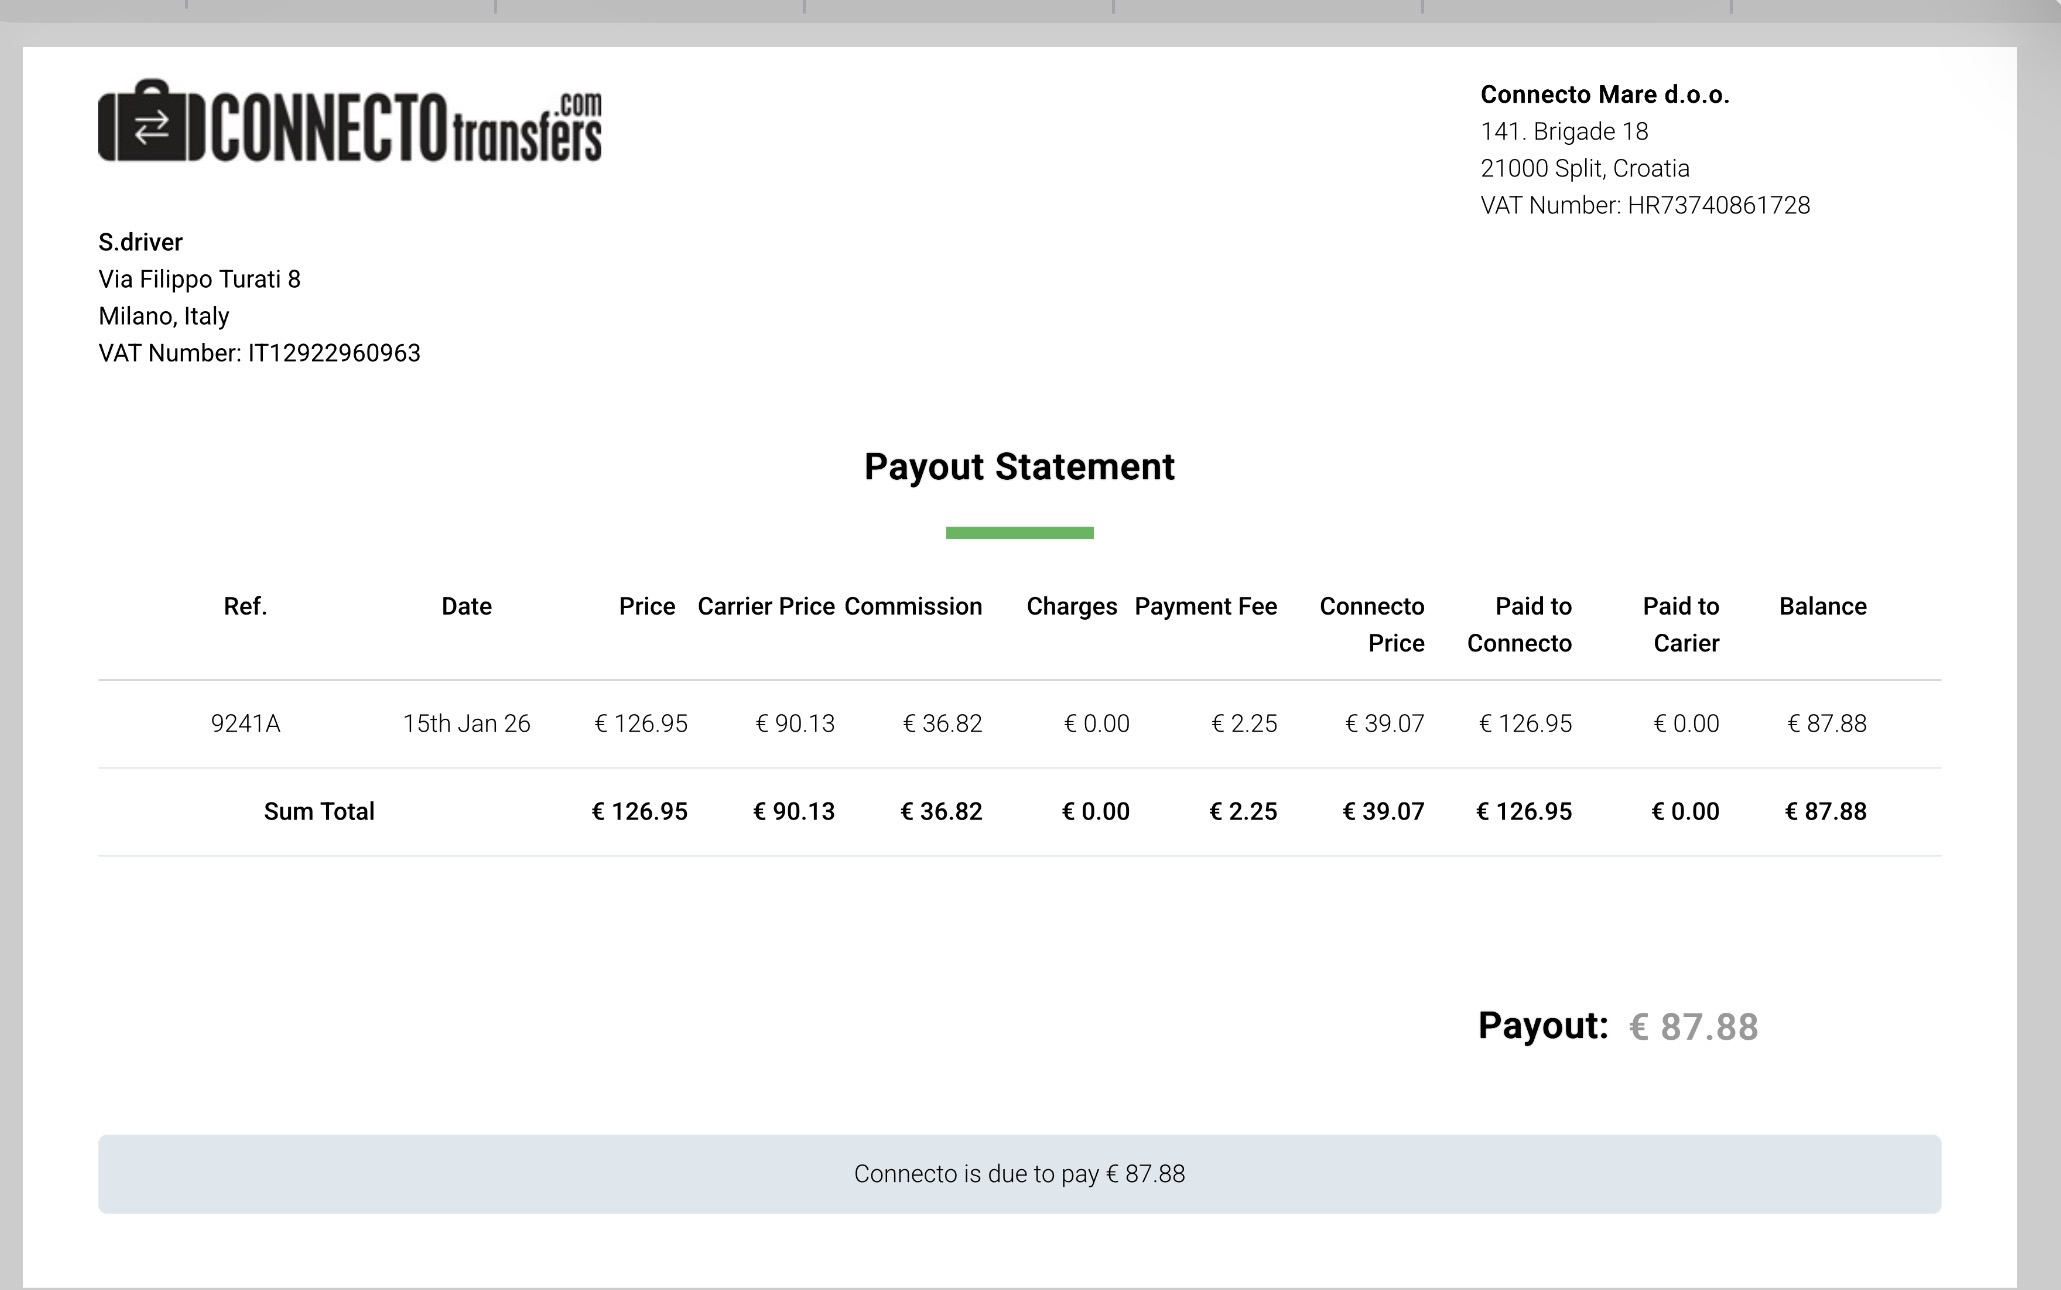Click the Ref. column header
The image size is (2061, 1290).
[x=245, y=606]
